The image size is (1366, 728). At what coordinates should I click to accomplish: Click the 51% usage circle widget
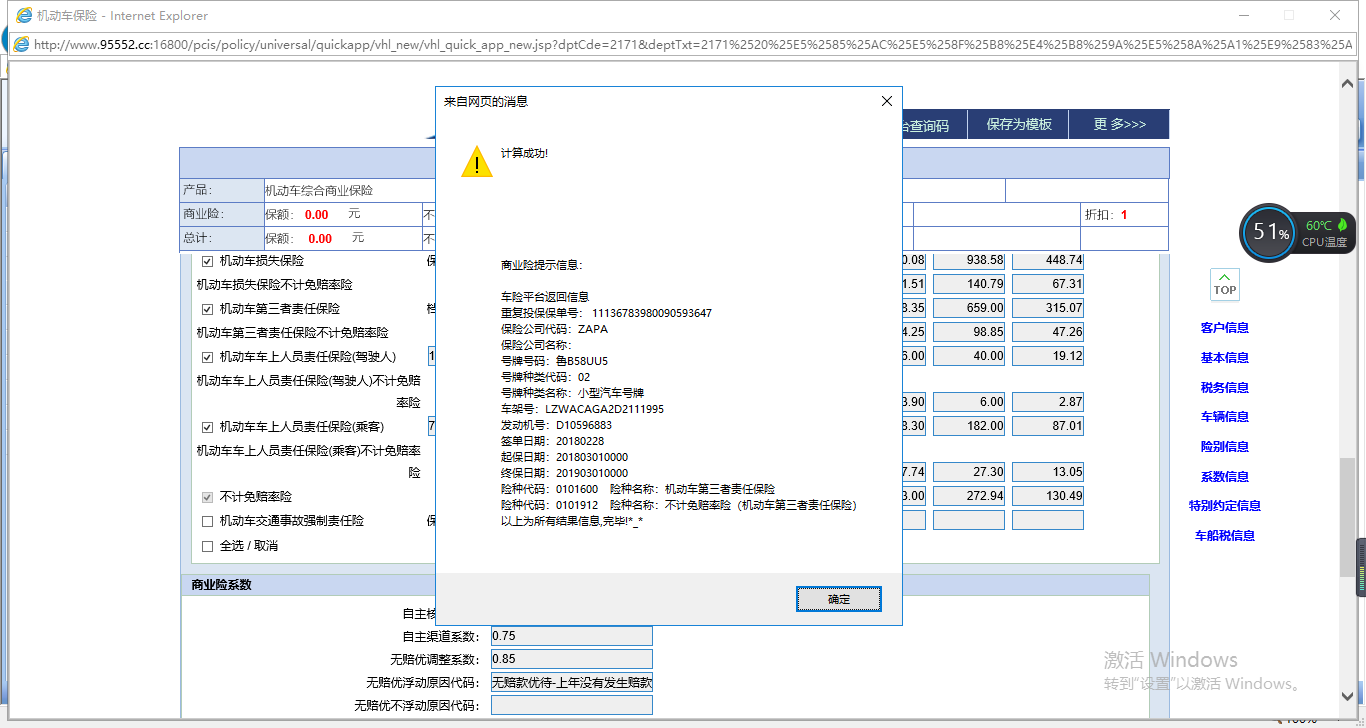(x=1269, y=233)
